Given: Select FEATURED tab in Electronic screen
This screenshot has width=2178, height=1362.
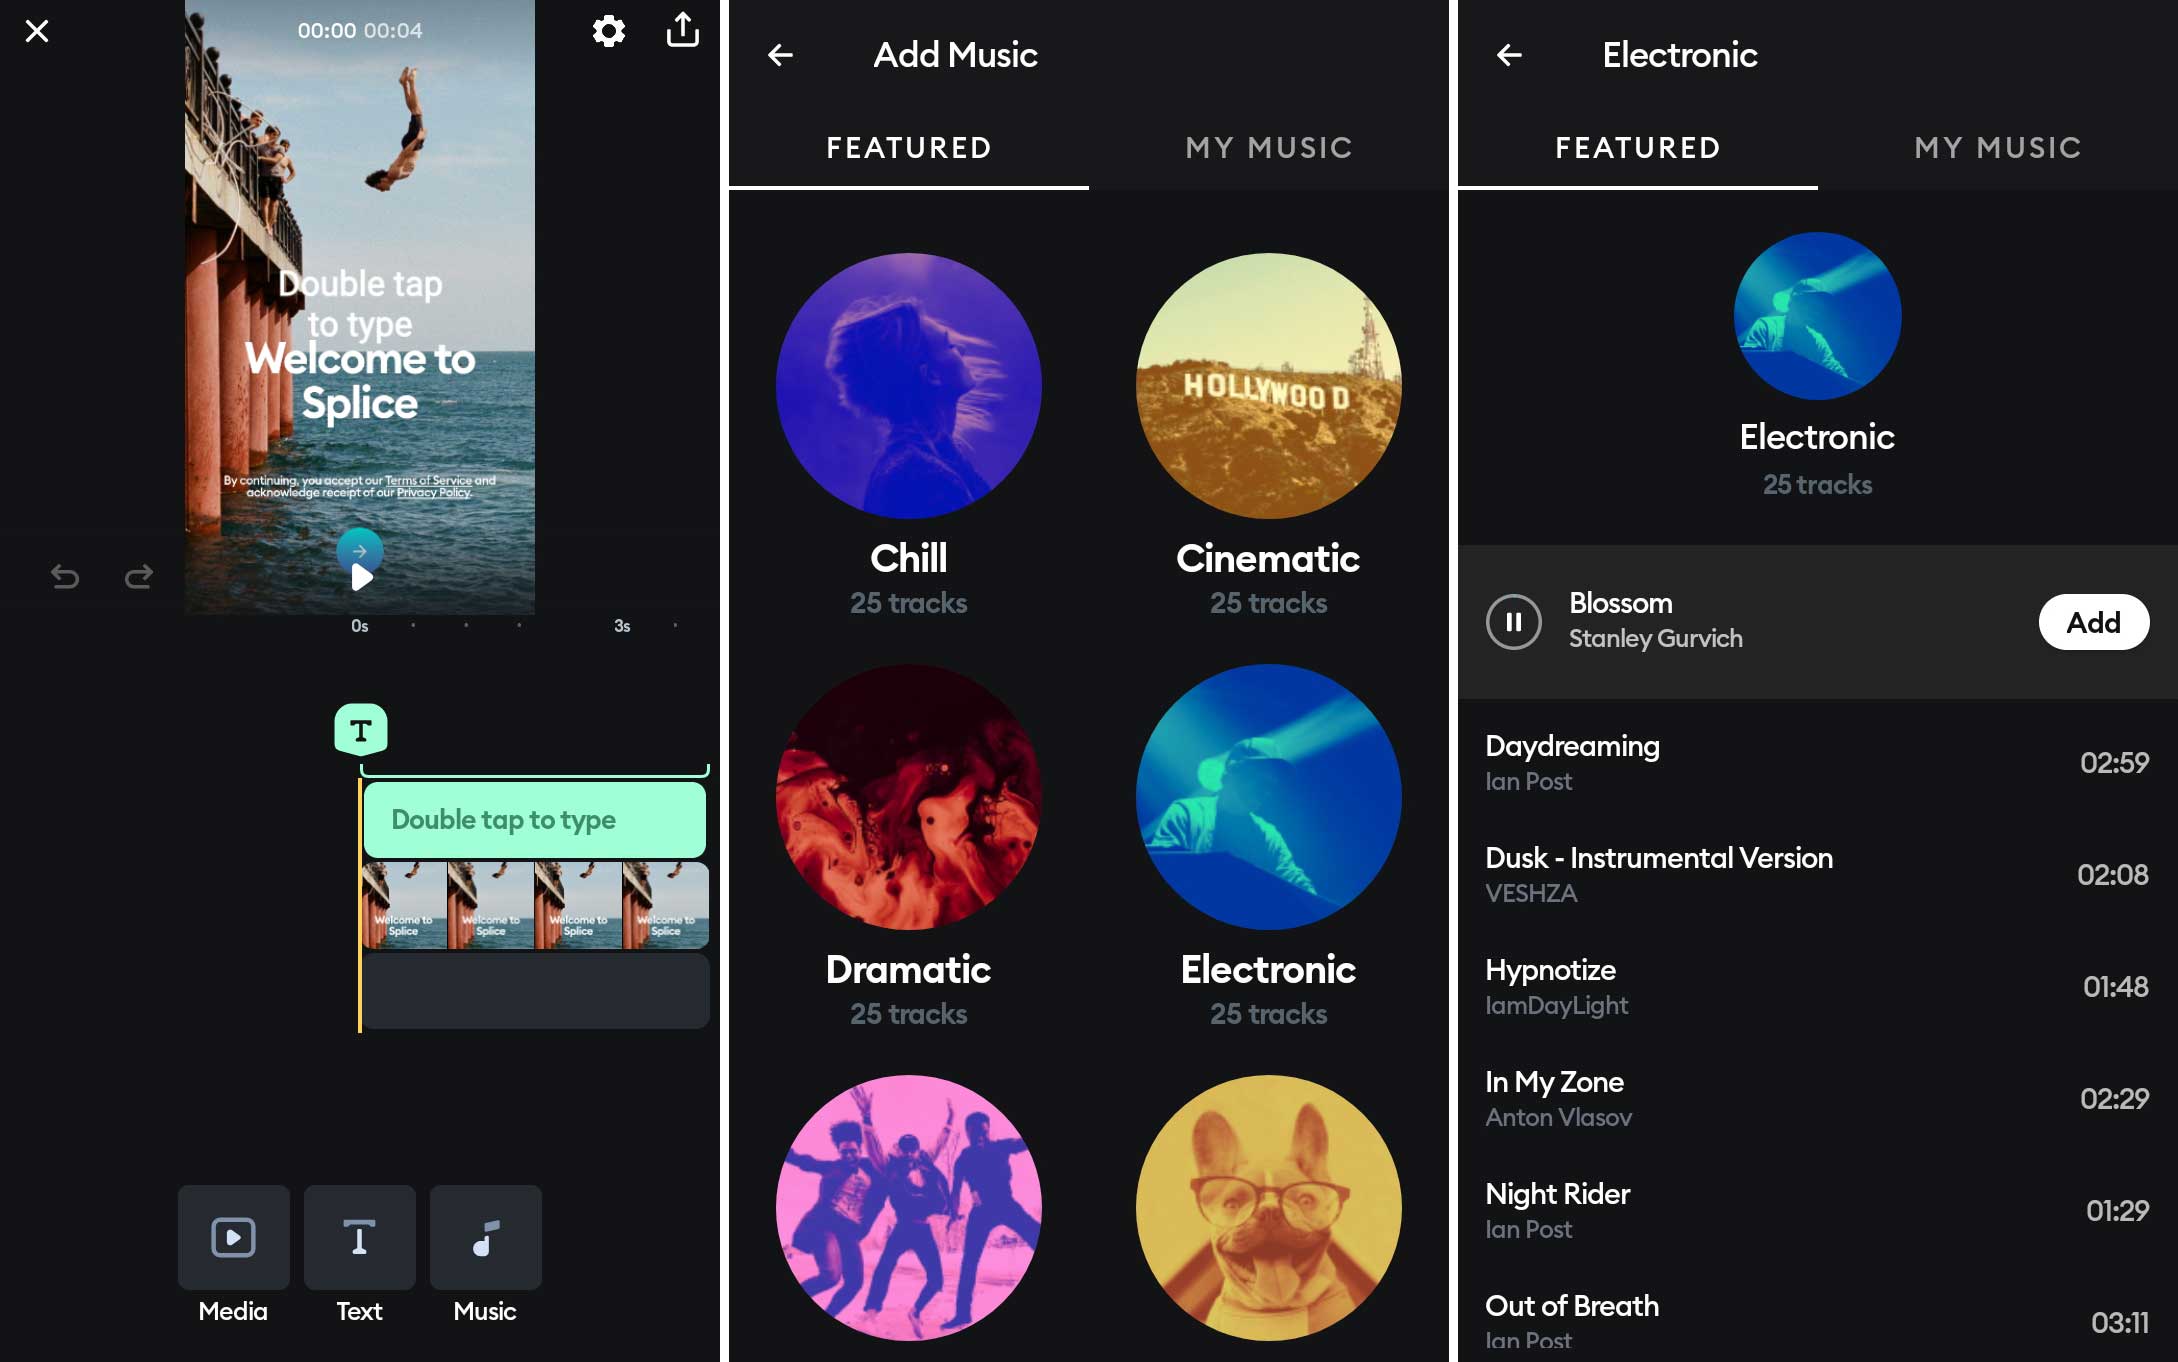Looking at the screenshot, I should (1637, 148).
